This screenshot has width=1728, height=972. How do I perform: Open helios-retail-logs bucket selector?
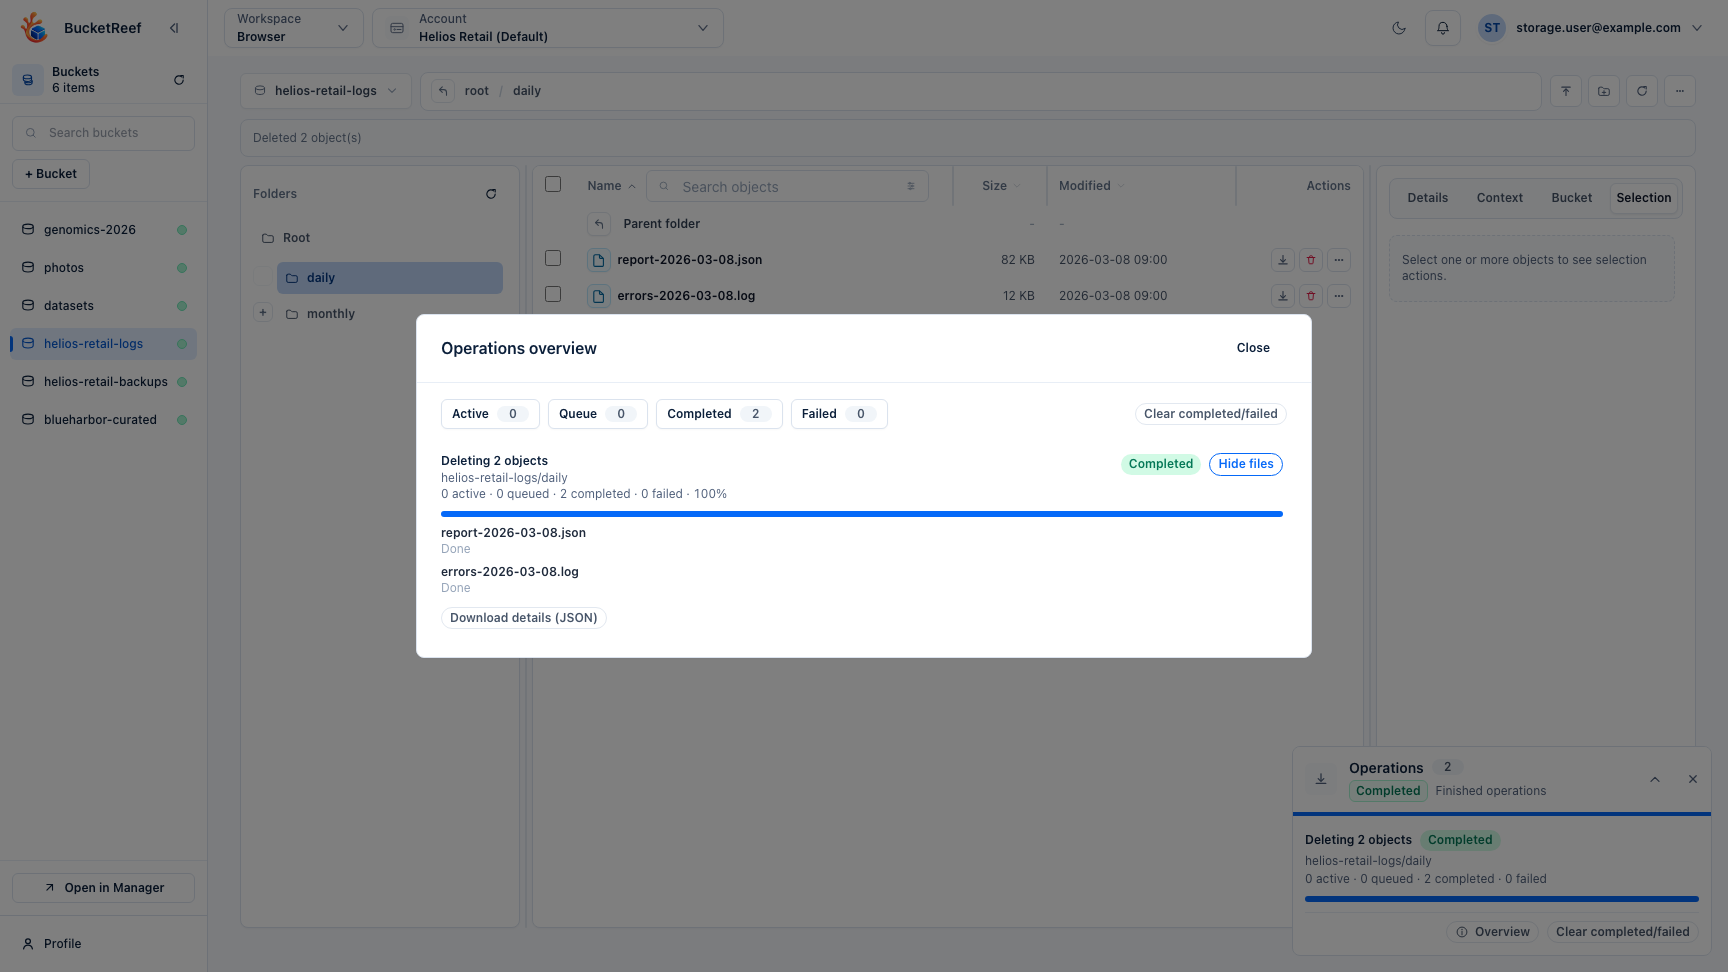tap(326, 91)
